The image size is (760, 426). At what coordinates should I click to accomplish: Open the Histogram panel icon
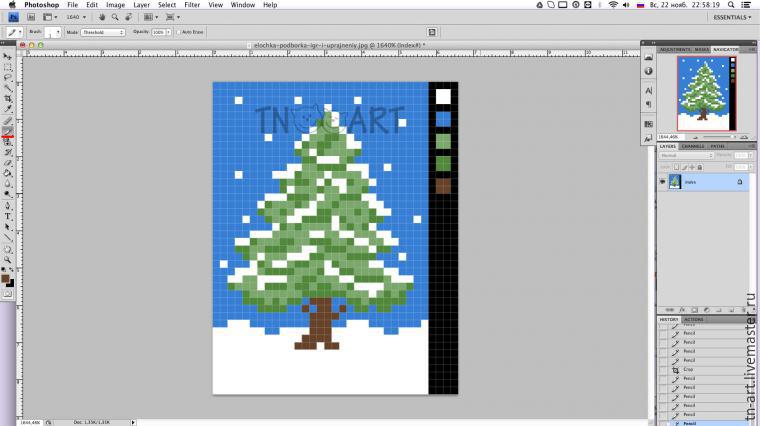click(649, 57)
